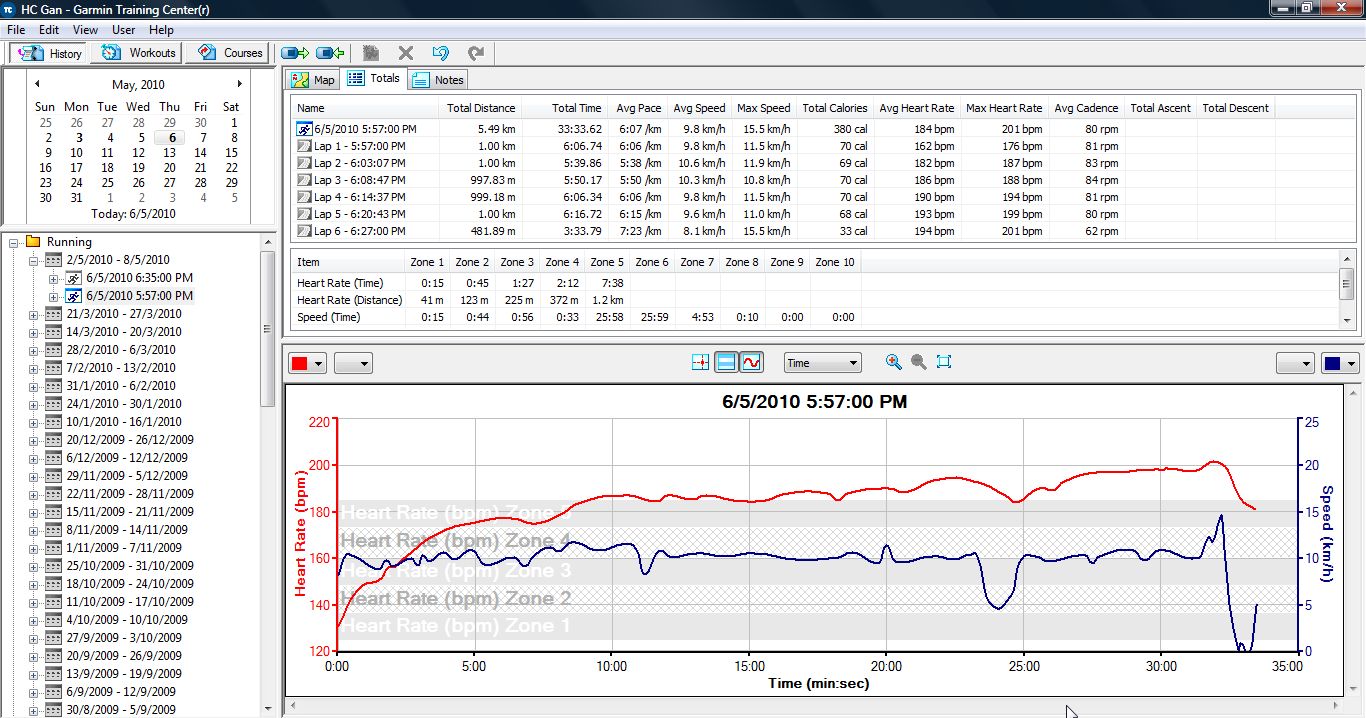1366x718 pixels.
Task: Sort by Total Distance column header
Action: (x=480, y=108)
